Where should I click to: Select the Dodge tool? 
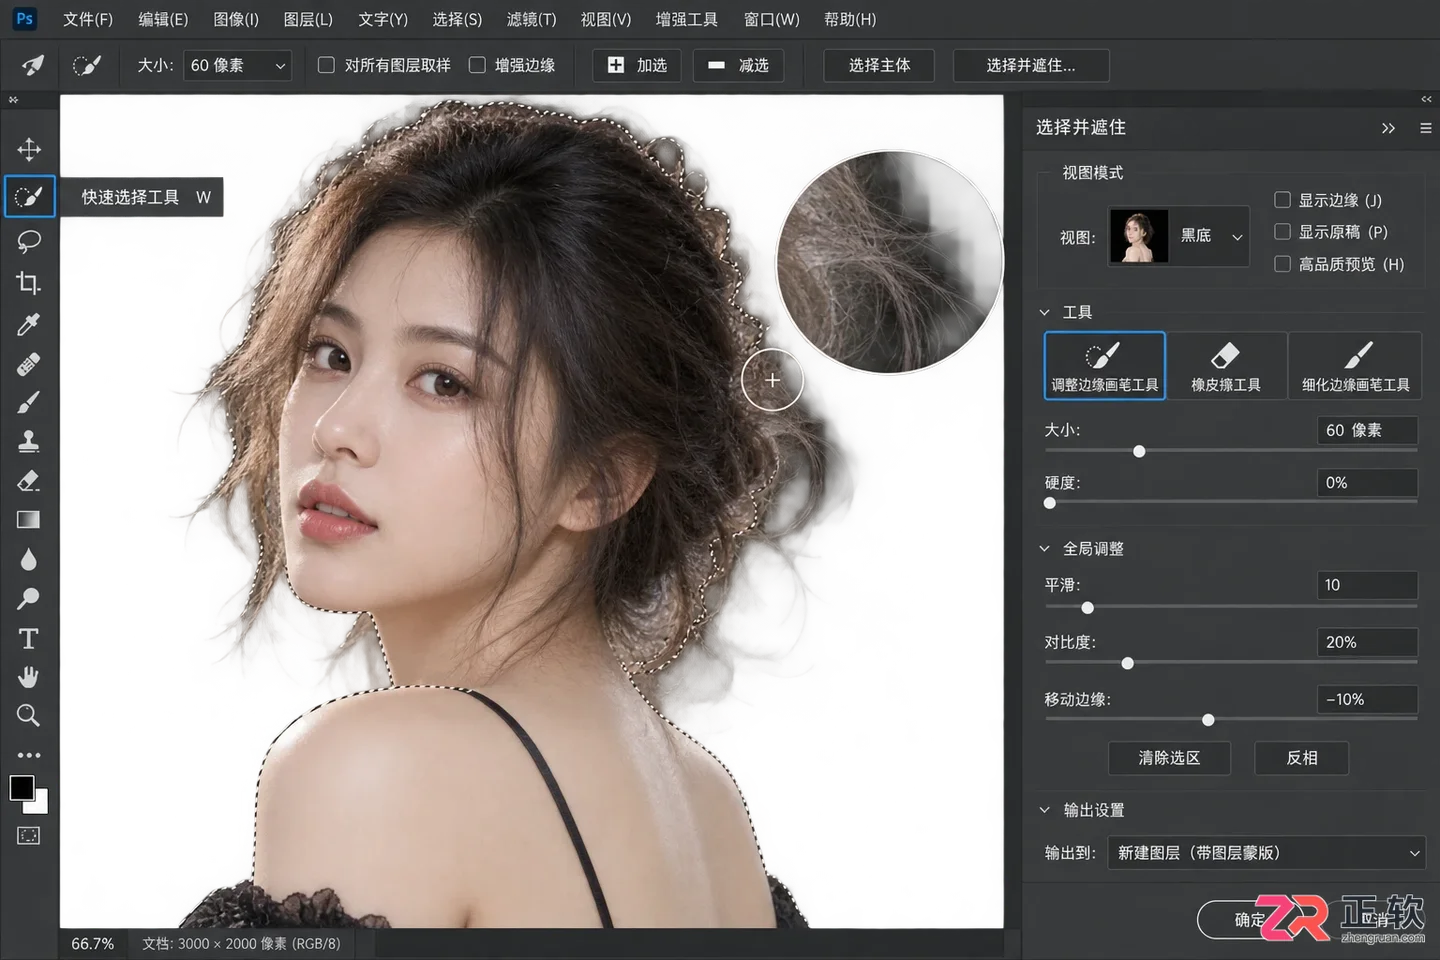29,599
